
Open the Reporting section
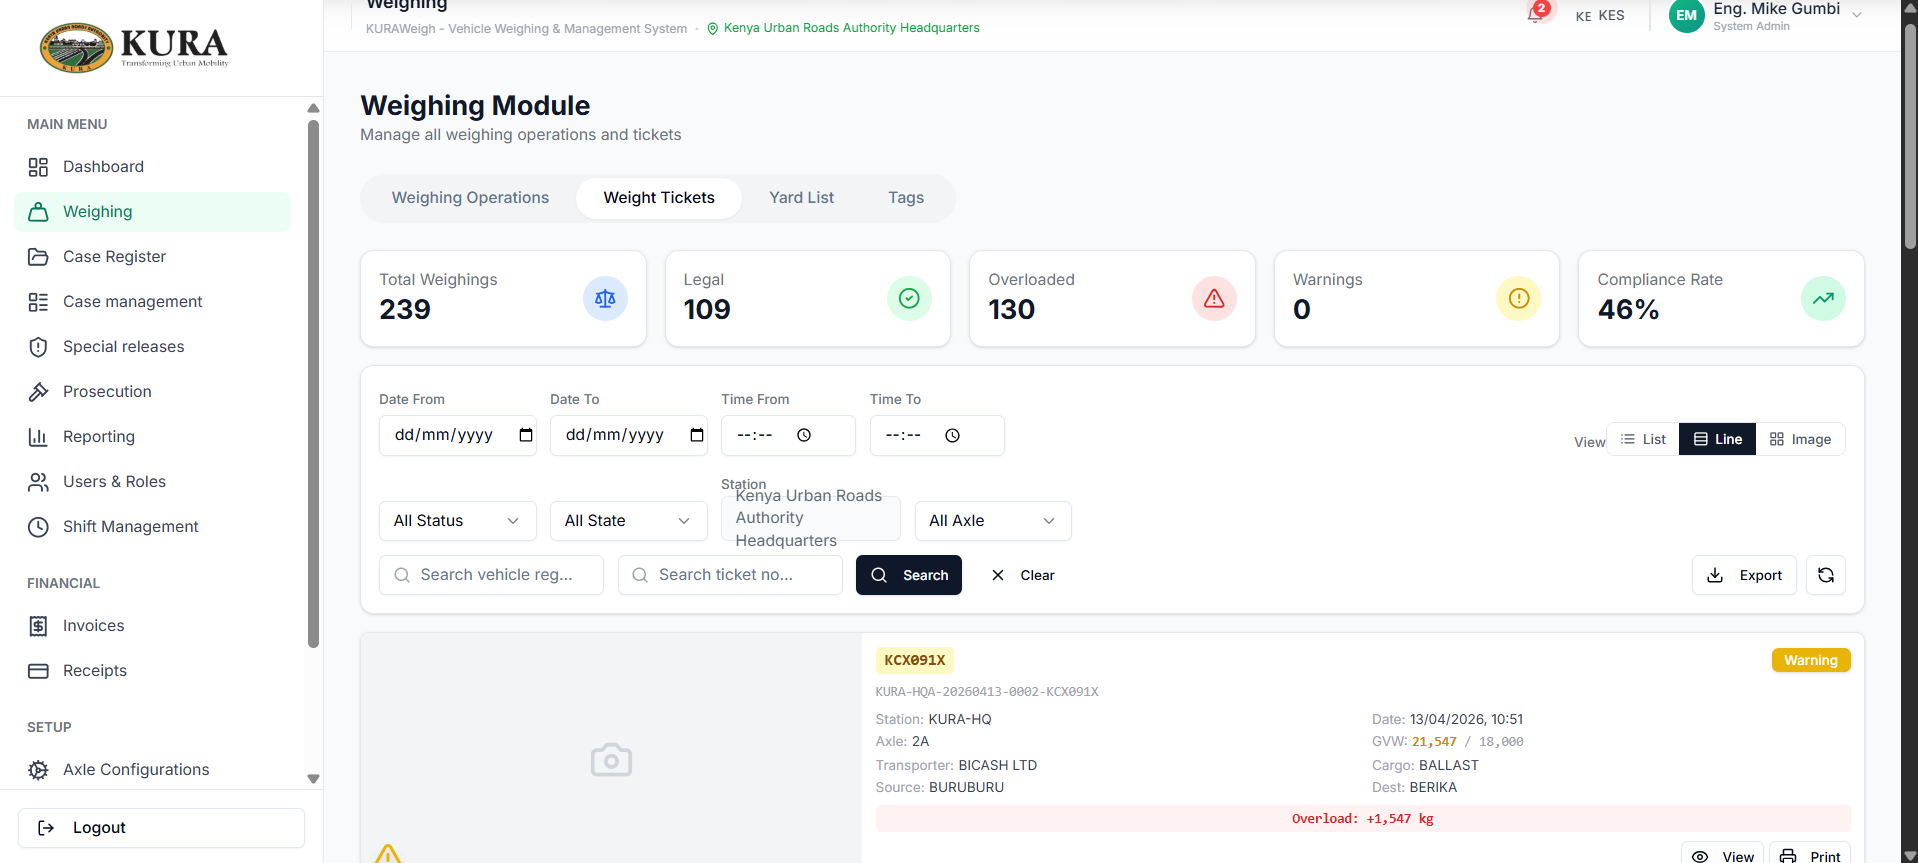click(153, 437)
